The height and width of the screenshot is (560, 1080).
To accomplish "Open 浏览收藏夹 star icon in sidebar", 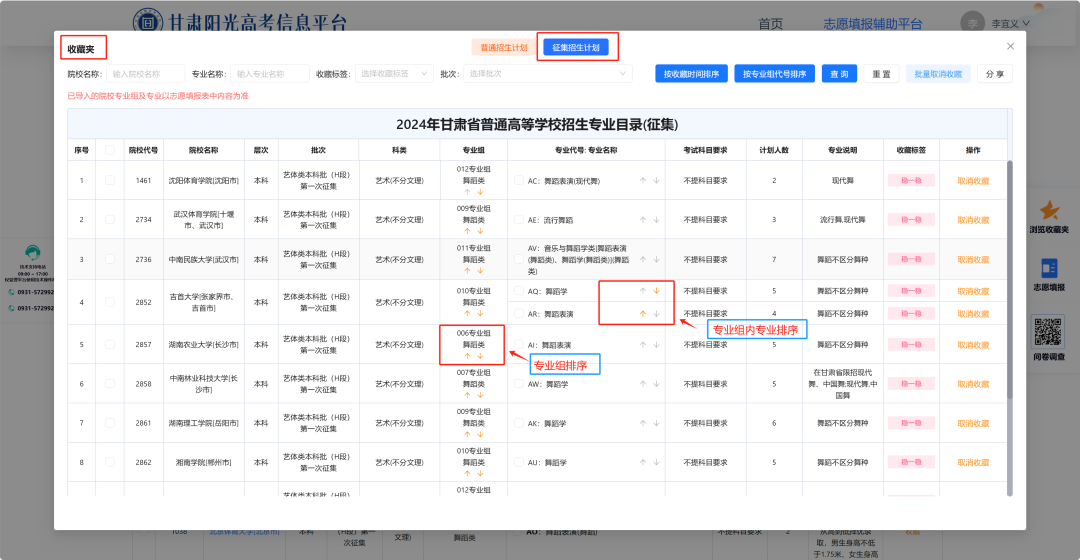I will tap(1049, 210).
